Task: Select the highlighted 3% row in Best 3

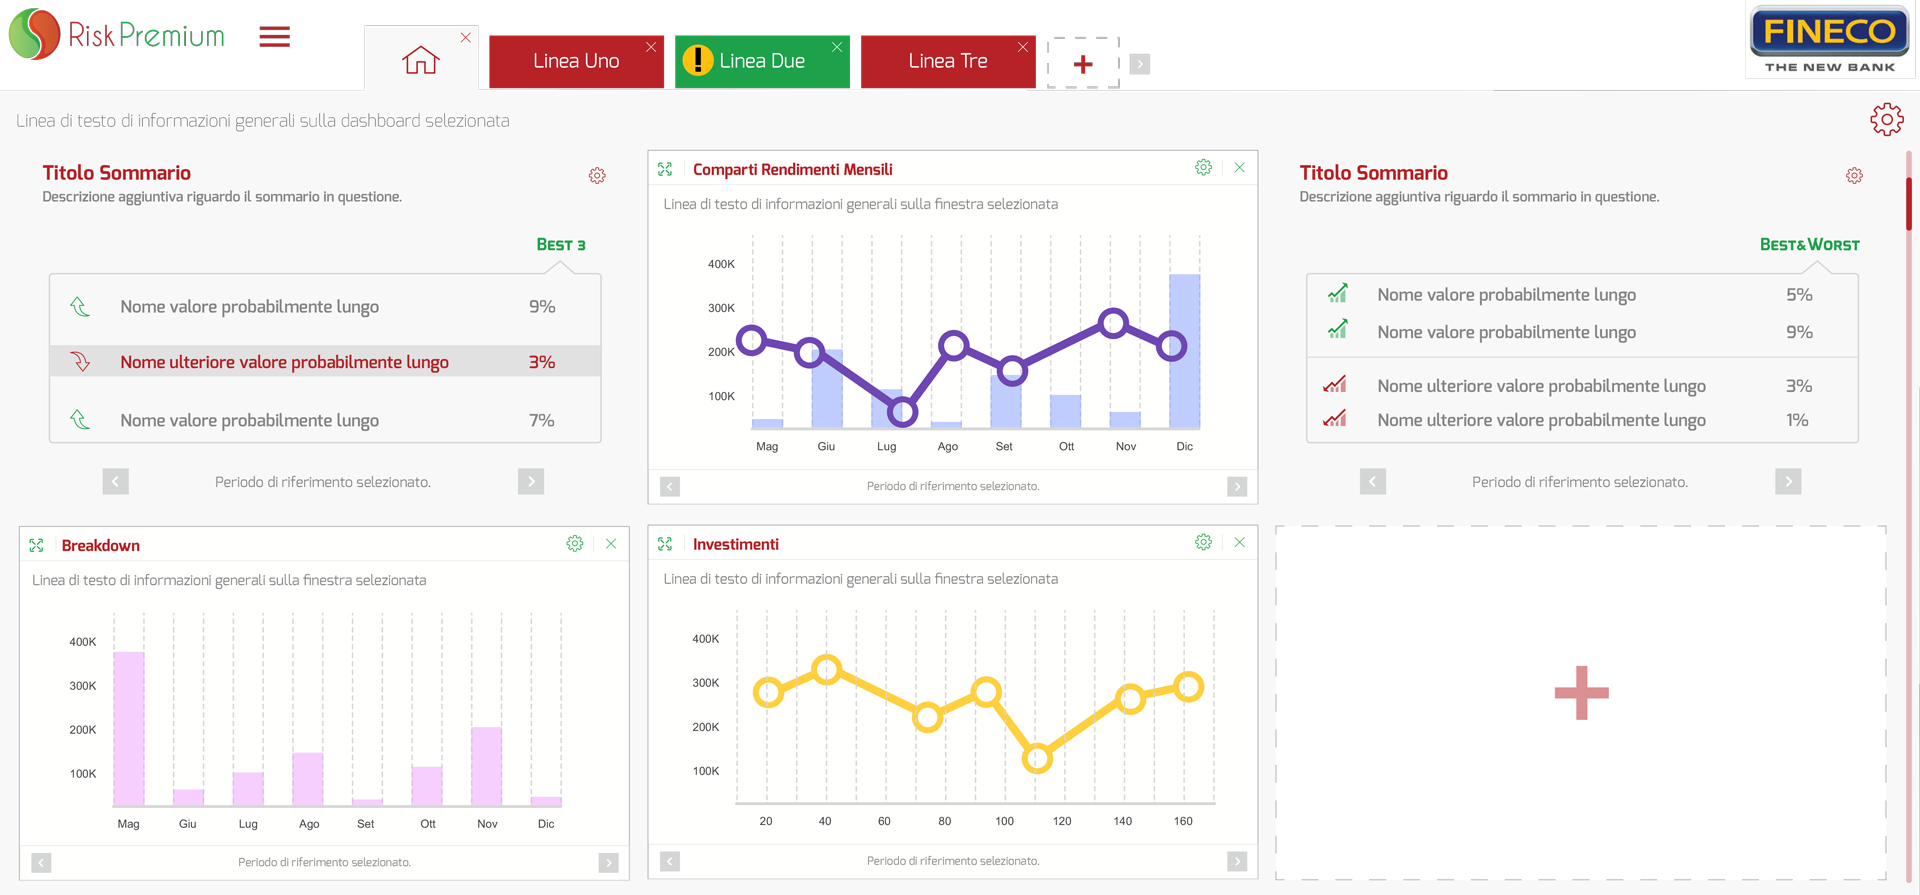Action: click(325, 362)
